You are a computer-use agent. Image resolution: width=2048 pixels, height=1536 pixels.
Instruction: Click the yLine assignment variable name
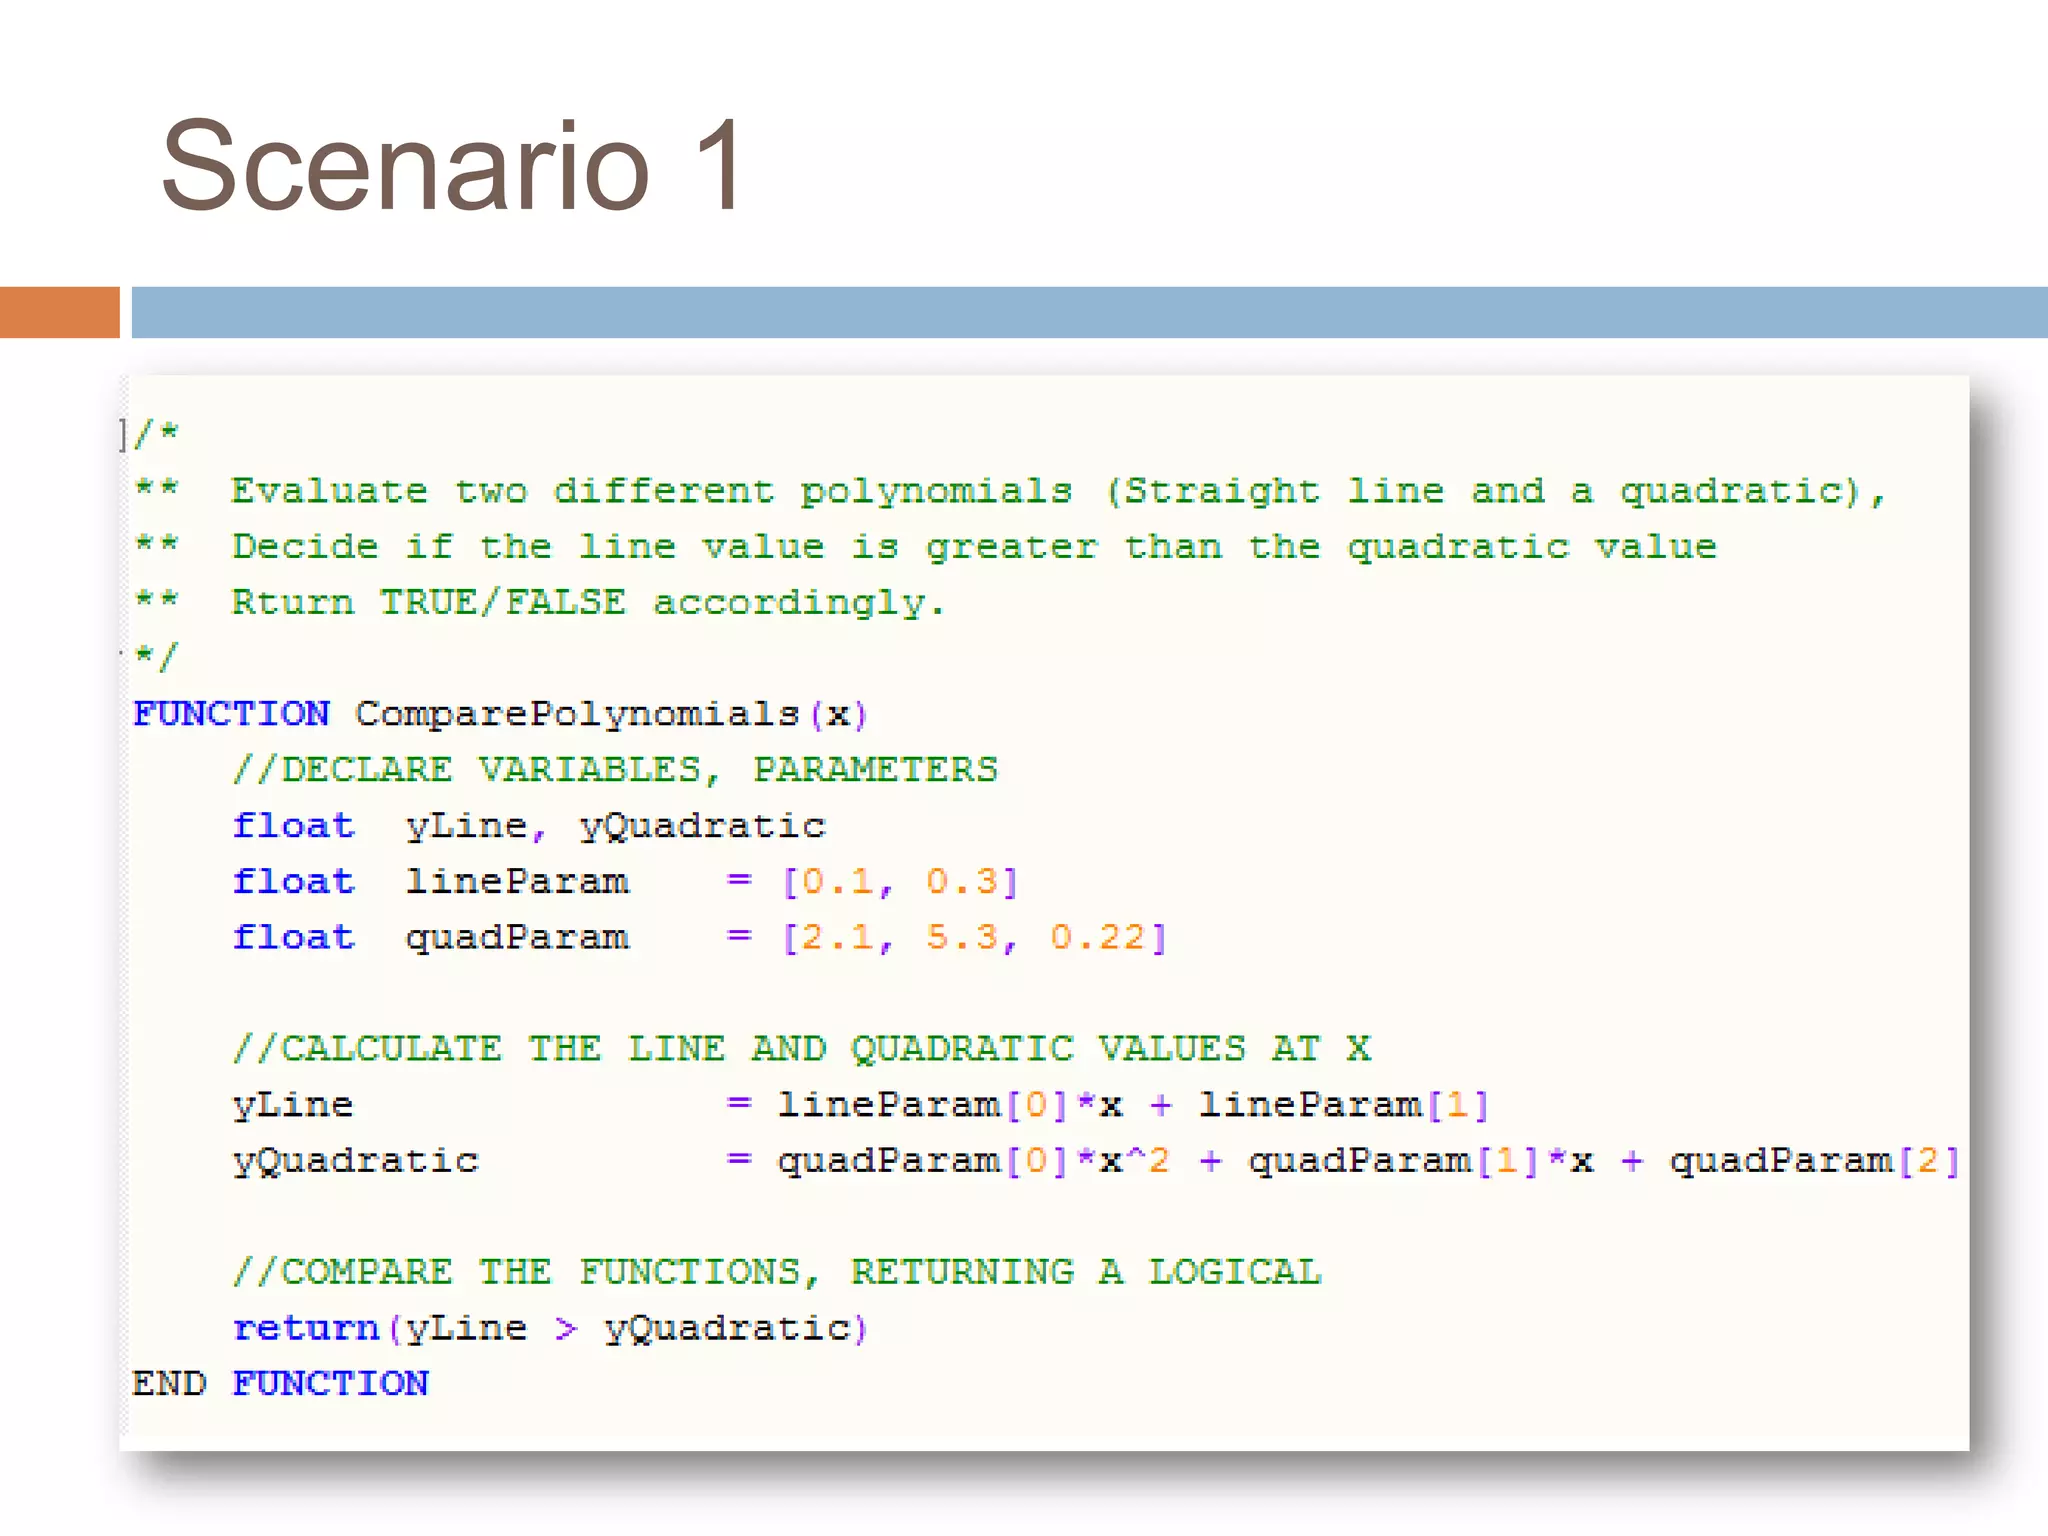point(292,1105)
